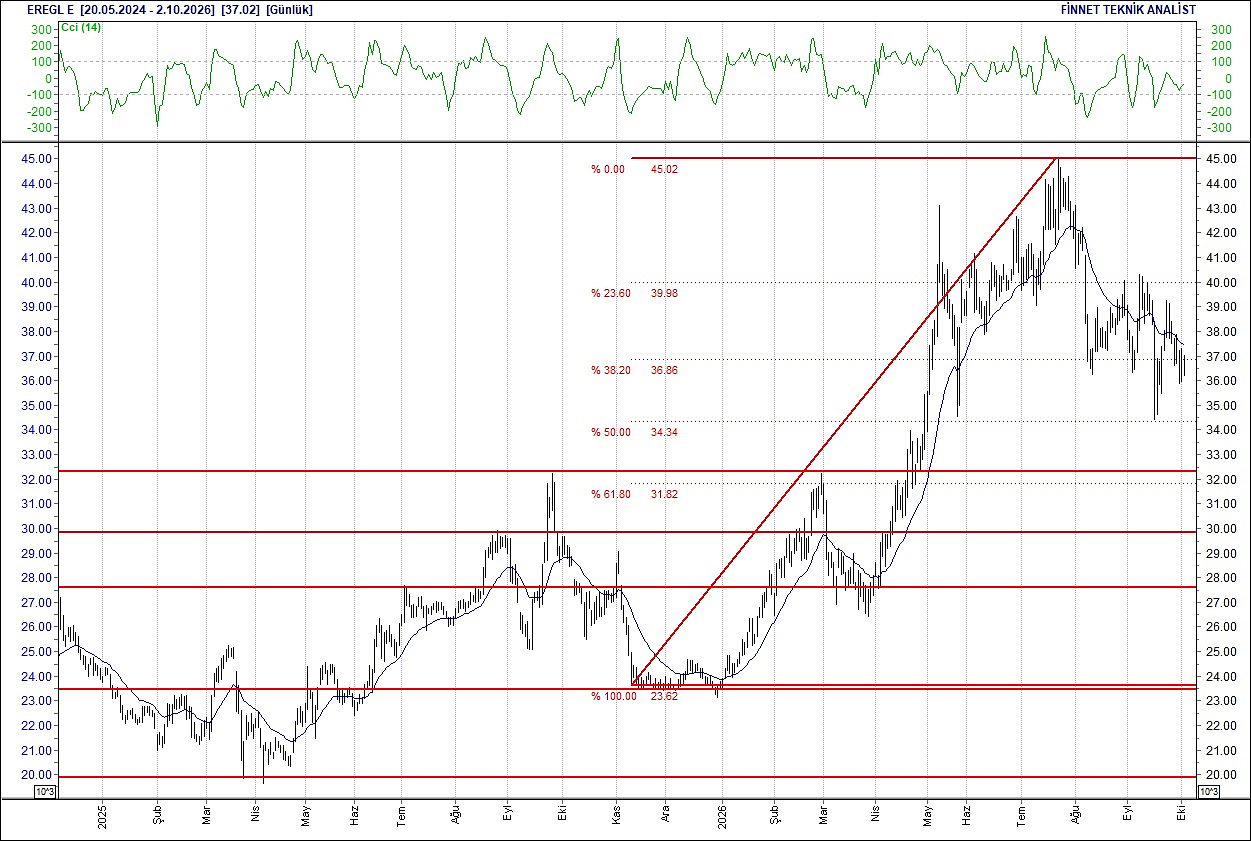Click the Şub label right after 2026
Viewport: 1251px width, 841px height.
774,815
